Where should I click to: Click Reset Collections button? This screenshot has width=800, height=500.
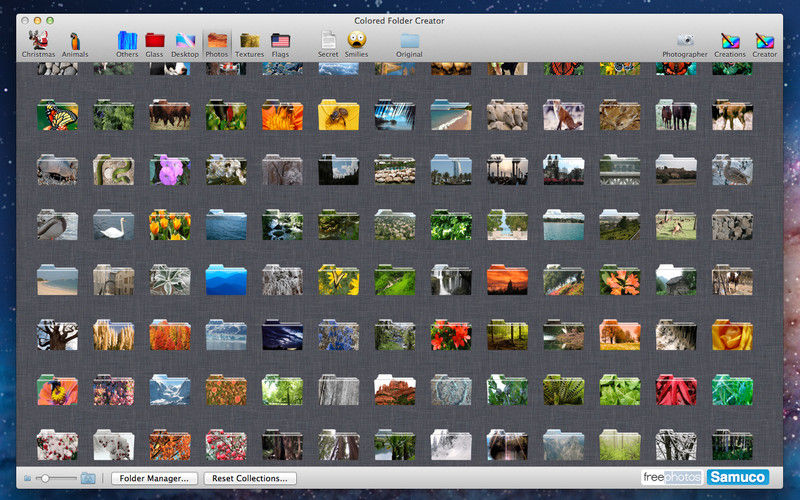[x=250, y=478]
